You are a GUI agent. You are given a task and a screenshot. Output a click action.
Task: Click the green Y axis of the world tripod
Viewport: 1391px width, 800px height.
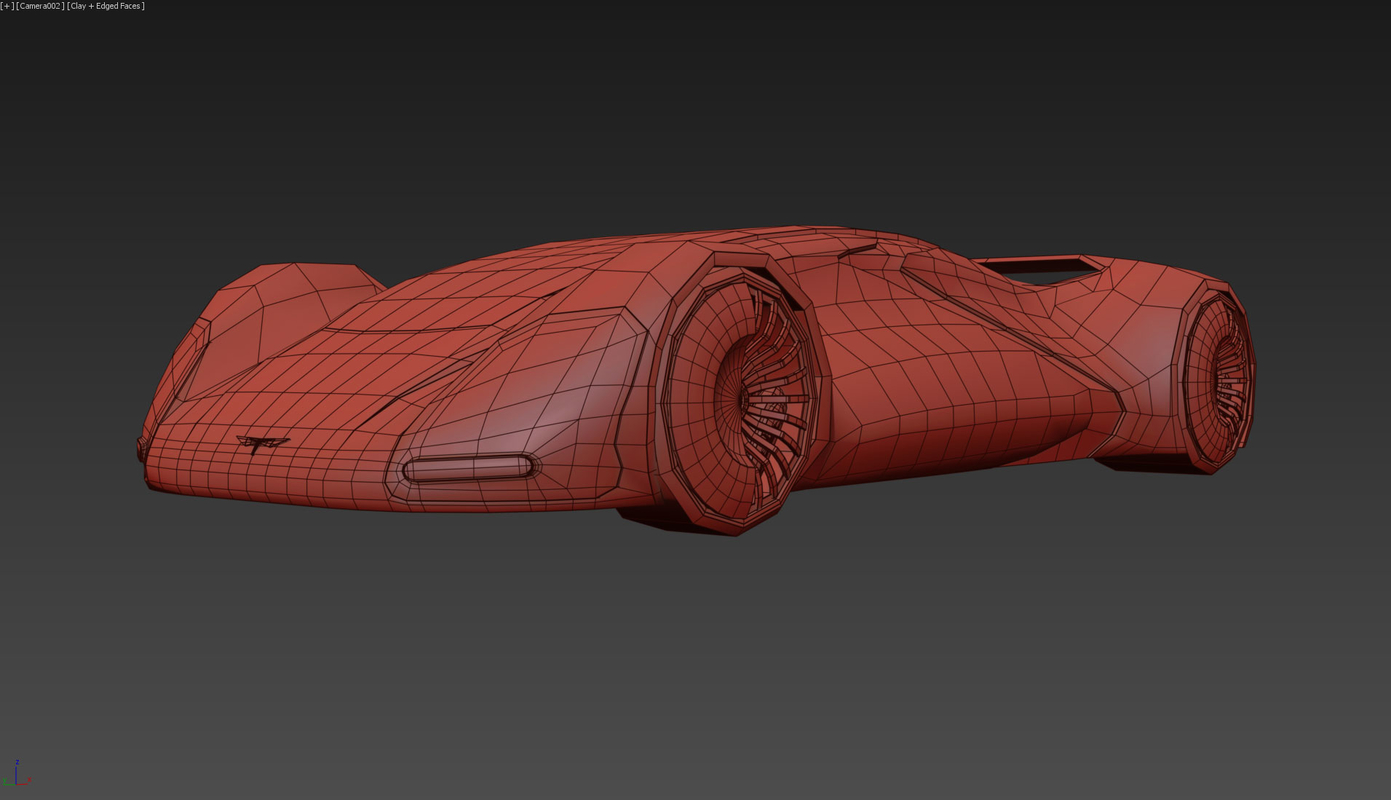point(8,784)
